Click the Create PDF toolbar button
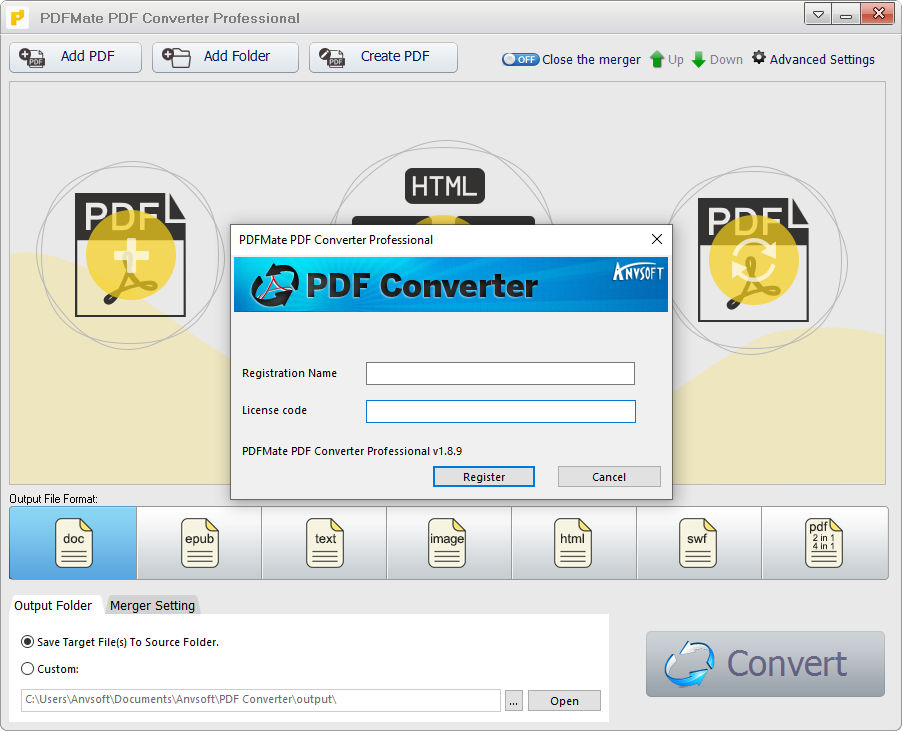Image resolution: width=902 pixels, height=731 pixels. coord(383,58)
